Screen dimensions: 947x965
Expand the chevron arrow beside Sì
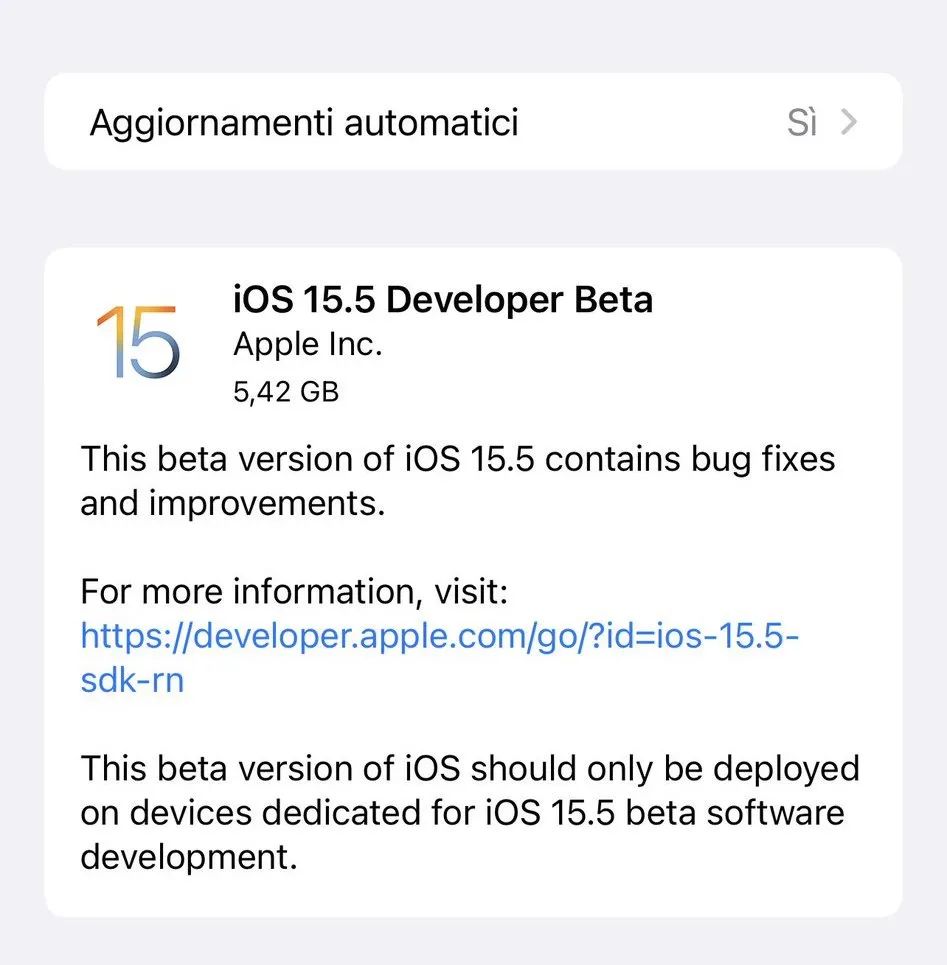coord(849,123)
